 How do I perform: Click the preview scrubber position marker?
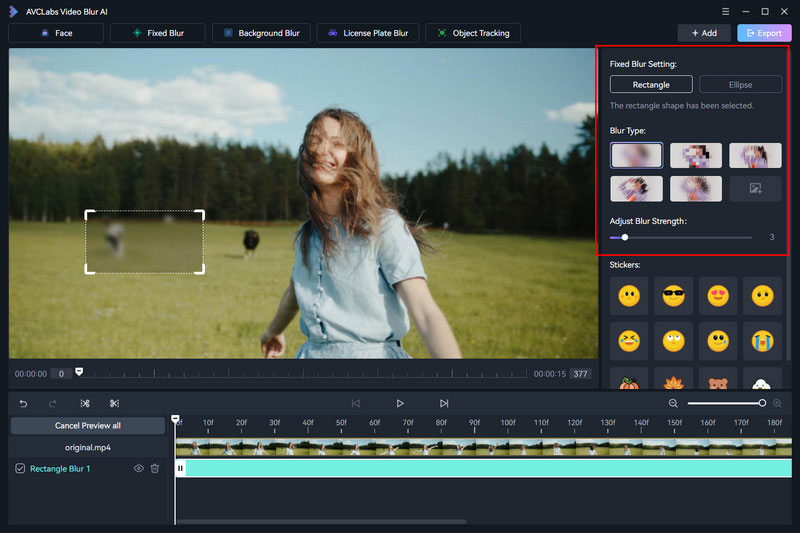point(79,371)
